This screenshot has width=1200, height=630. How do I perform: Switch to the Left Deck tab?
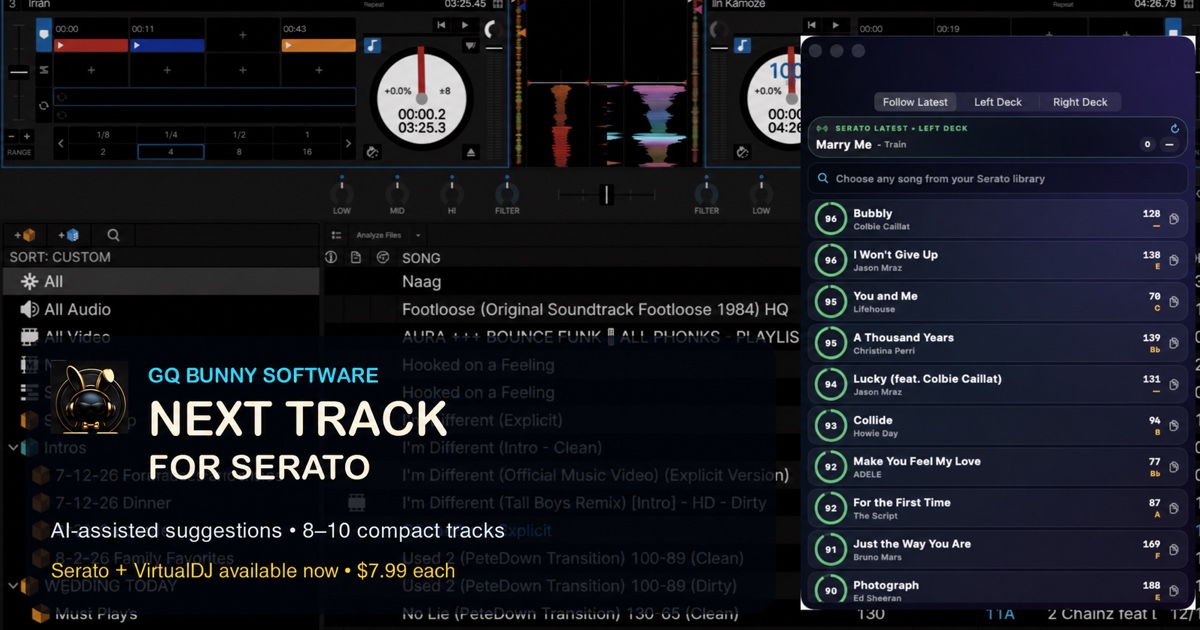(998, 102)
